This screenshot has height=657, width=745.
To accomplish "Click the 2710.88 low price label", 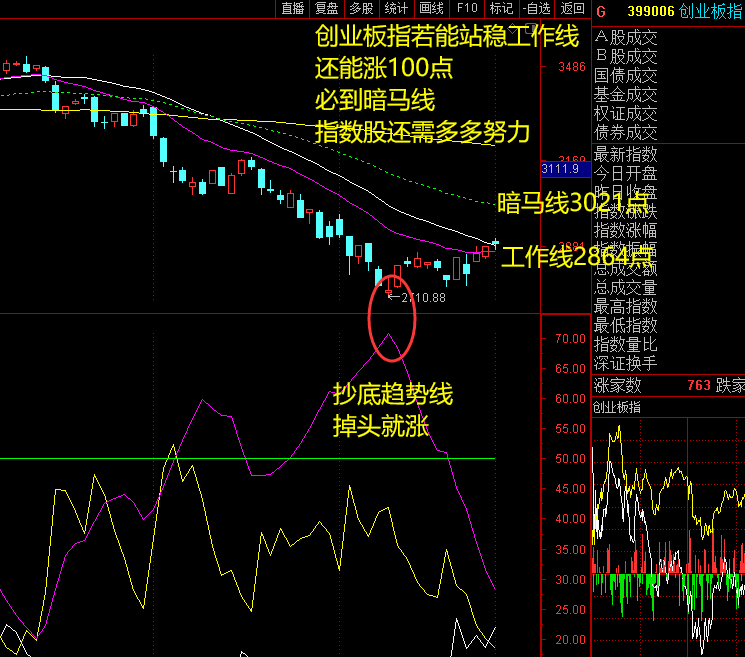I will [x=423, y=298].
